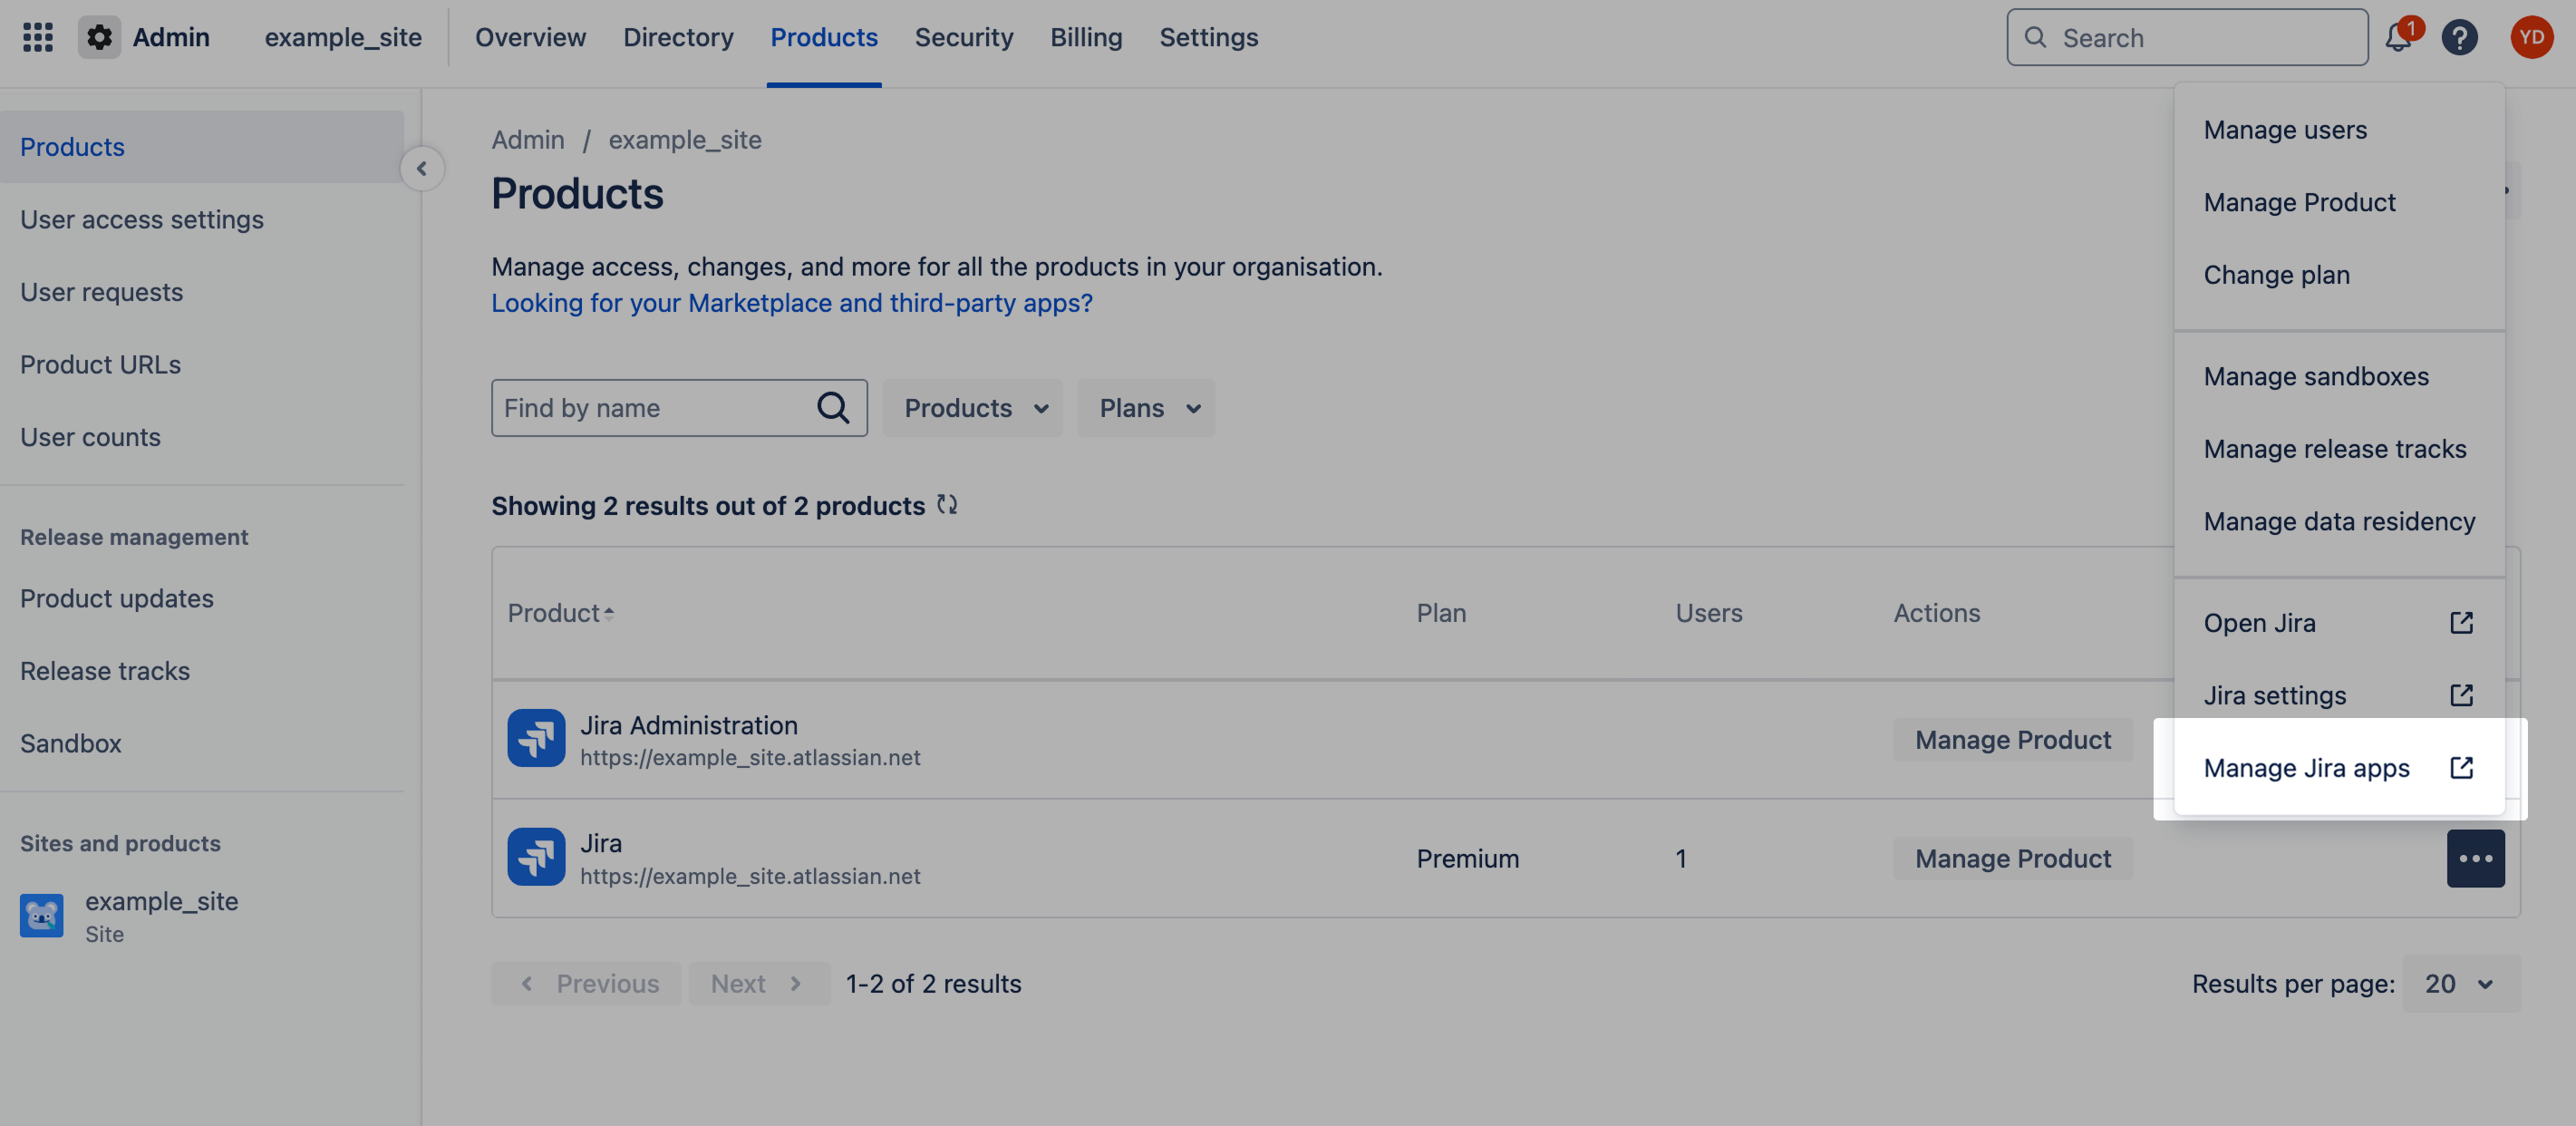Open User access settings in sidebar
Image resolution: width=2576 pixels, height=1126 pixels.
pyautogui.click(x=203, y=219)
